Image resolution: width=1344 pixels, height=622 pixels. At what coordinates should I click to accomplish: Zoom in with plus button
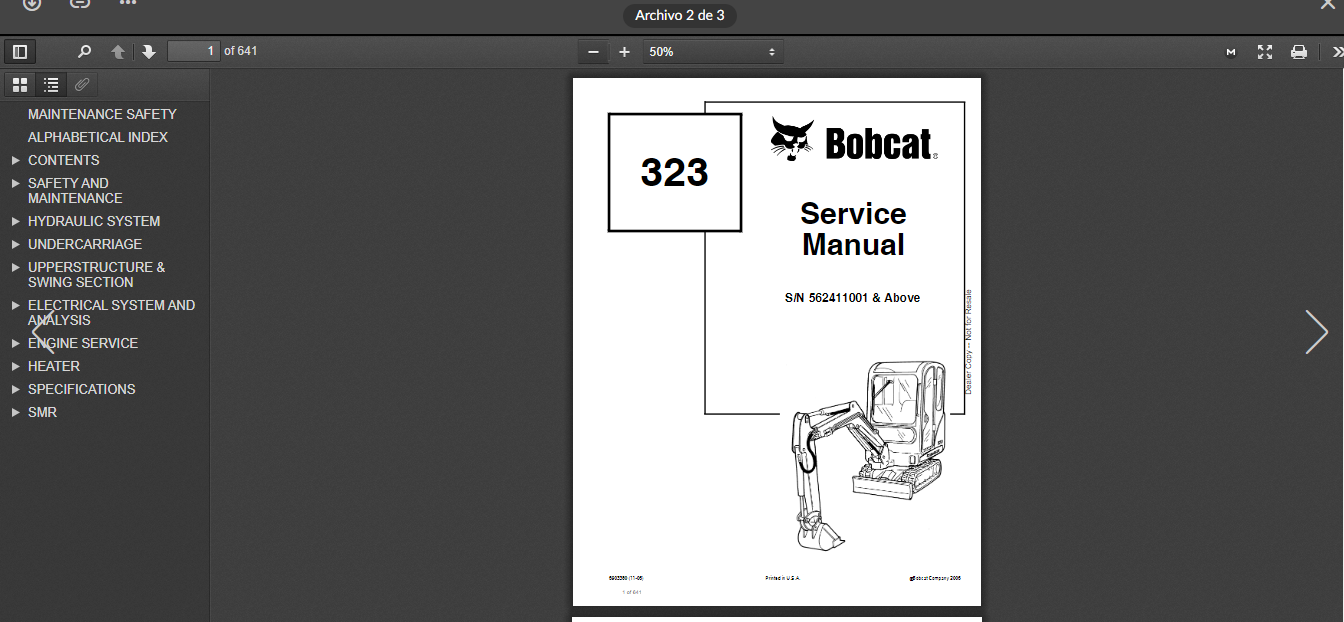point(624,52)
